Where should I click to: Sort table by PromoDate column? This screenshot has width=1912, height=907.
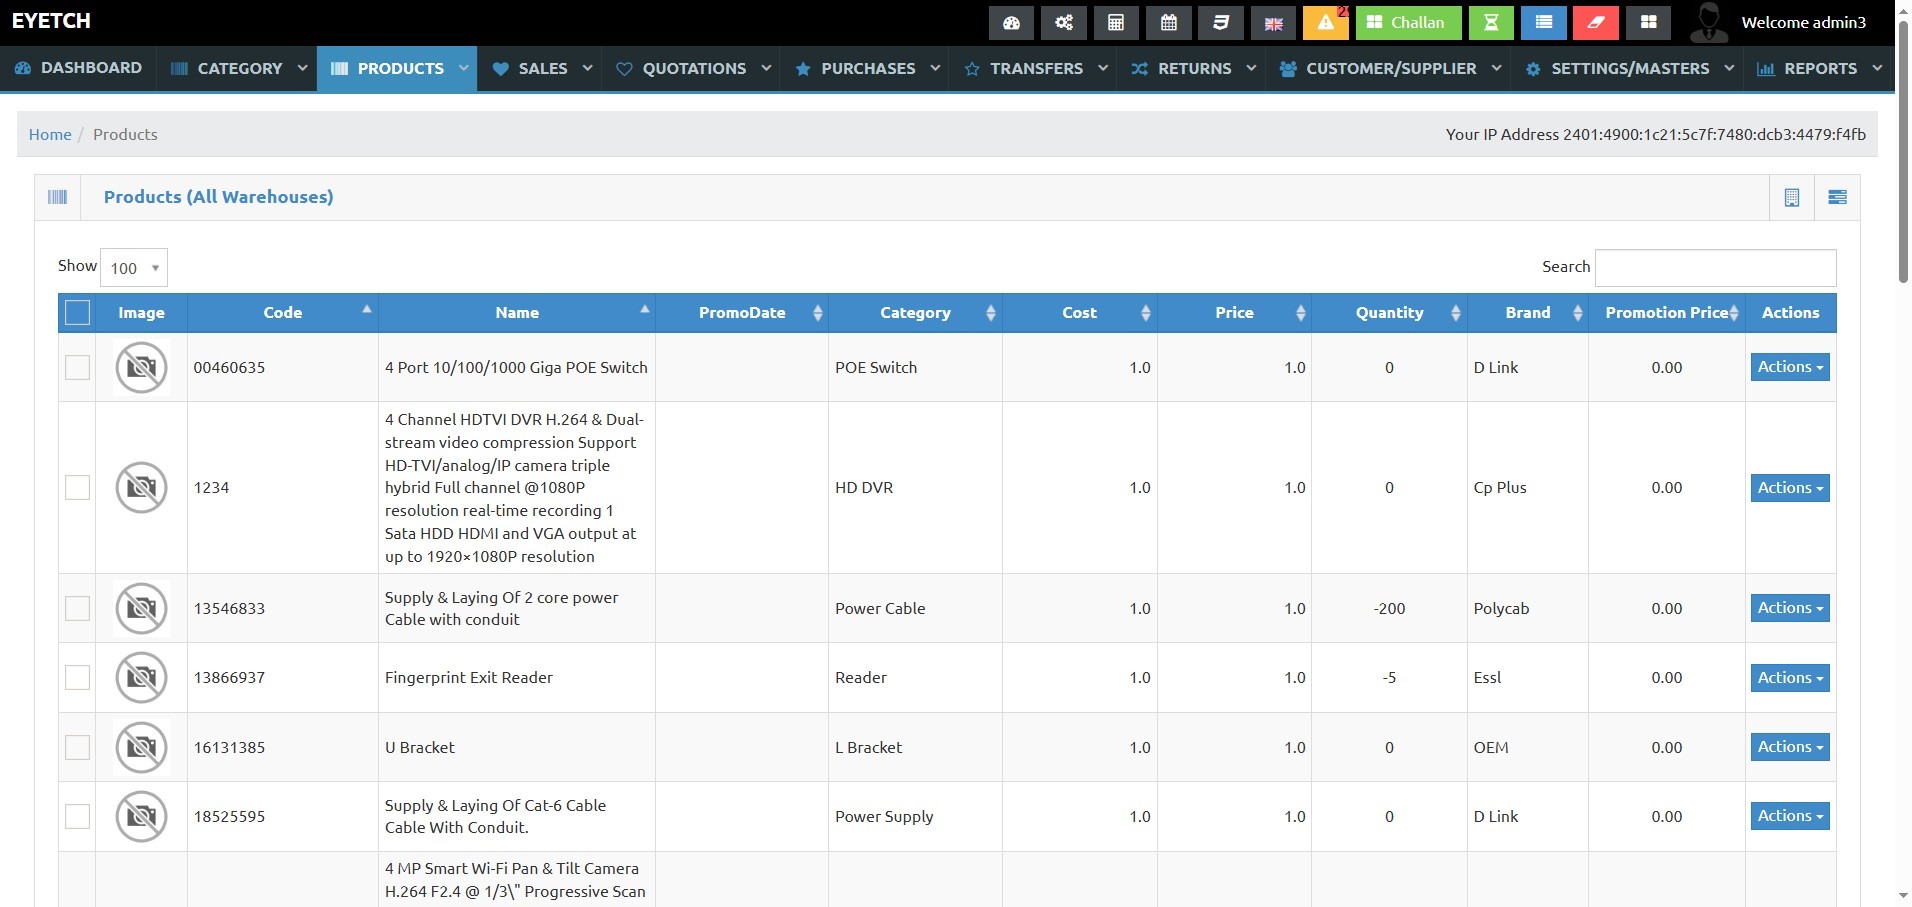pyautogui.click(x=742, y=313)
